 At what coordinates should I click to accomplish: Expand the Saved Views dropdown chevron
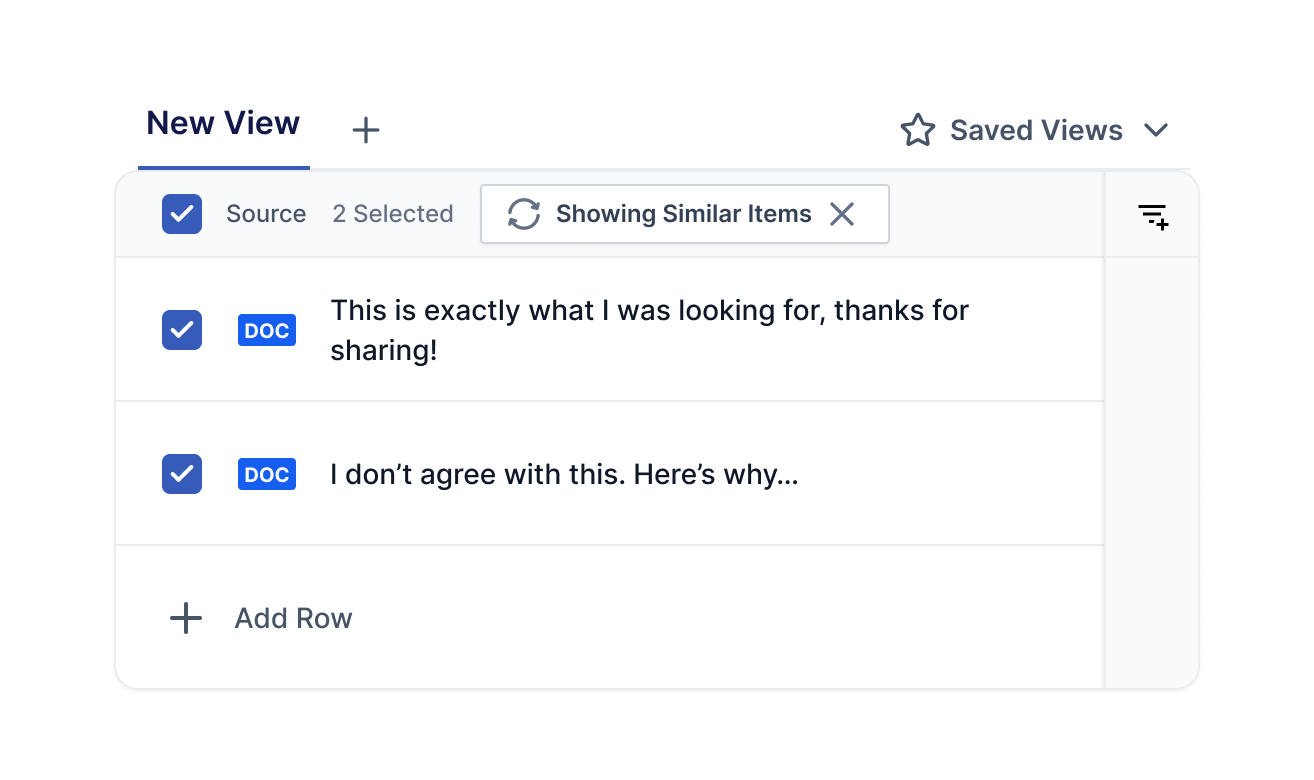pos(1156,131)
